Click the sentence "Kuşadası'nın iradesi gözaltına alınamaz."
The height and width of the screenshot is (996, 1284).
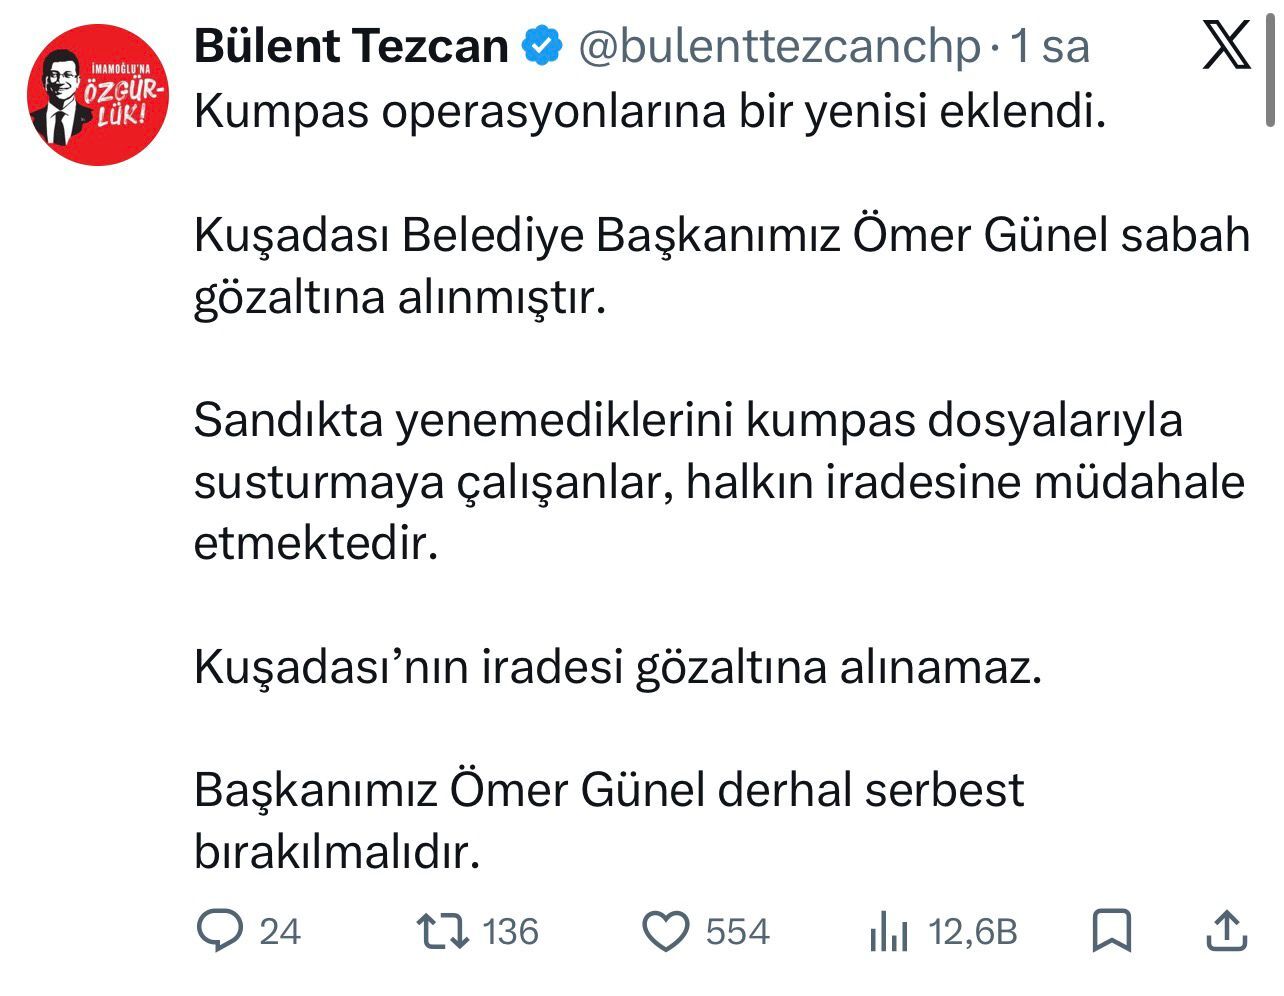pos(617,667)
